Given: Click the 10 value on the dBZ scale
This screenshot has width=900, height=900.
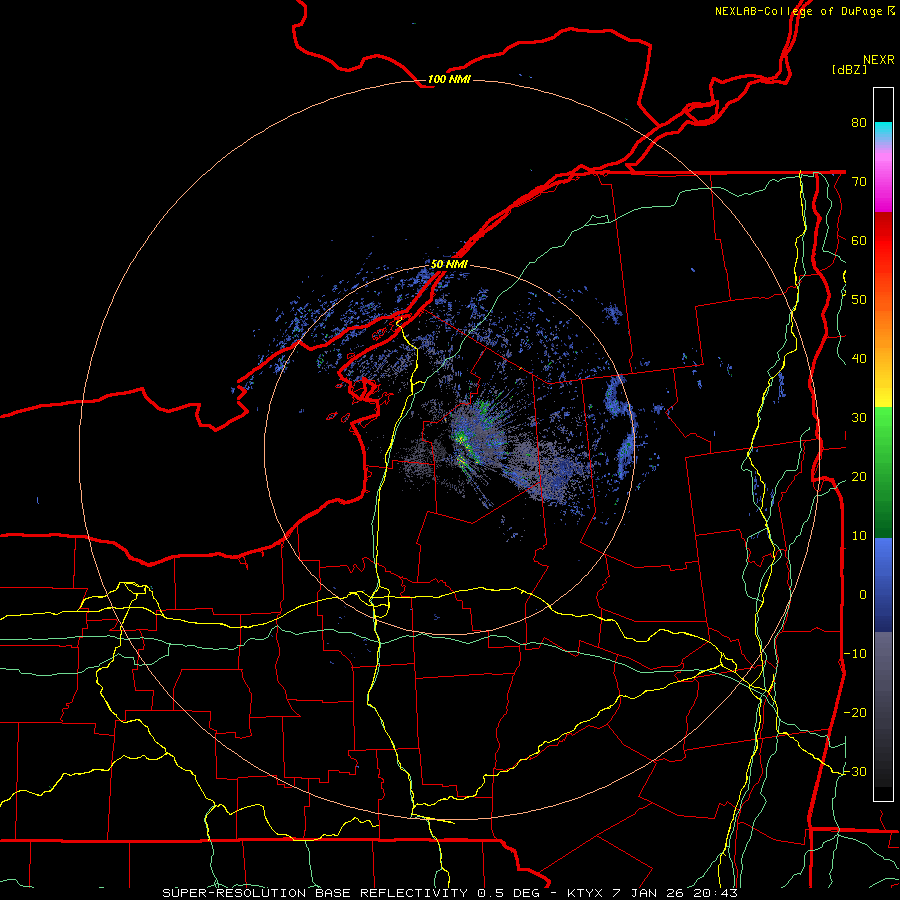Looking at the screenshot, I should 859,536.
